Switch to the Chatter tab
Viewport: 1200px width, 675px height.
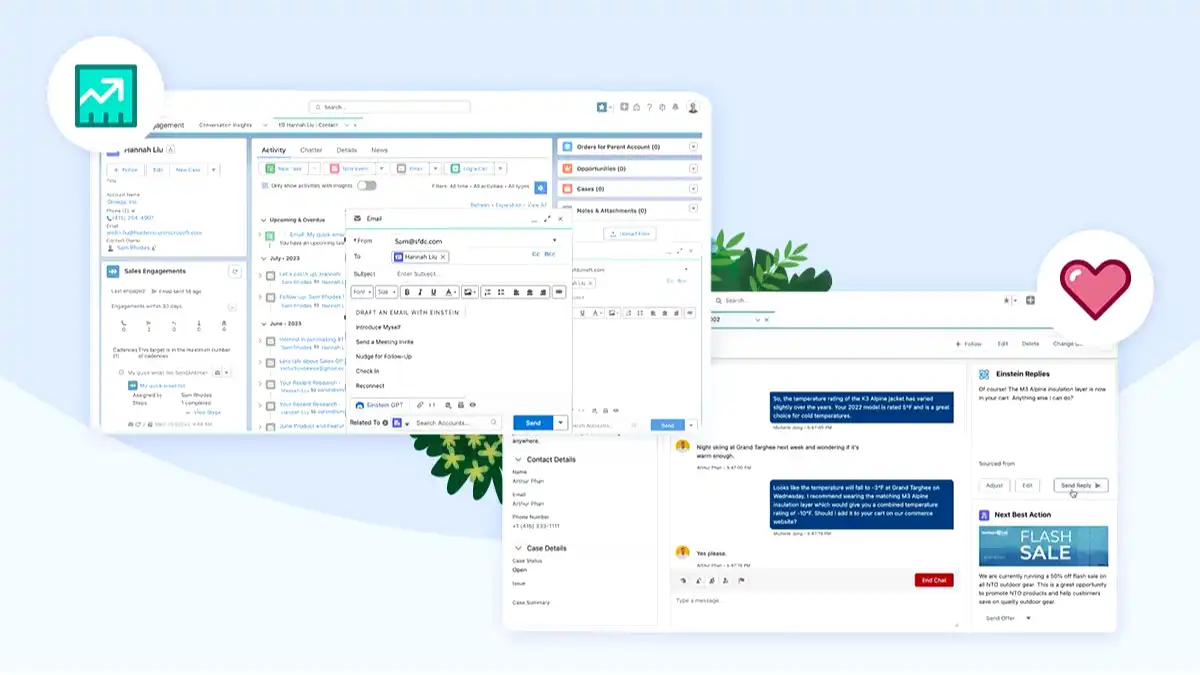click(311, 150)
